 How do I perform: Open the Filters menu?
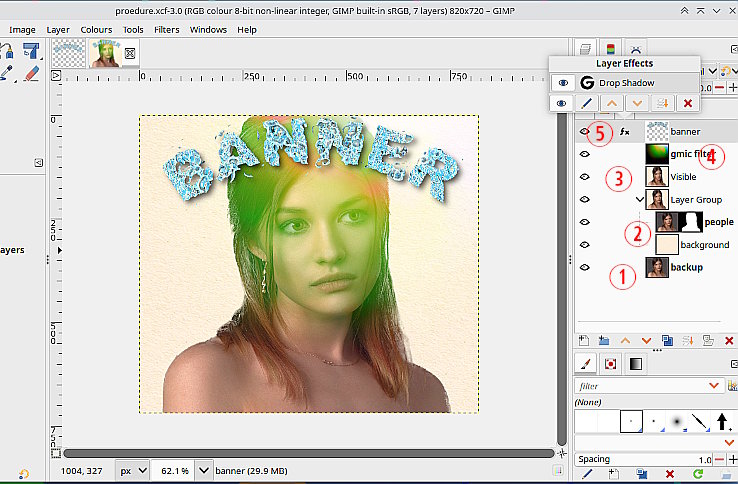click(x=167, y=30)
